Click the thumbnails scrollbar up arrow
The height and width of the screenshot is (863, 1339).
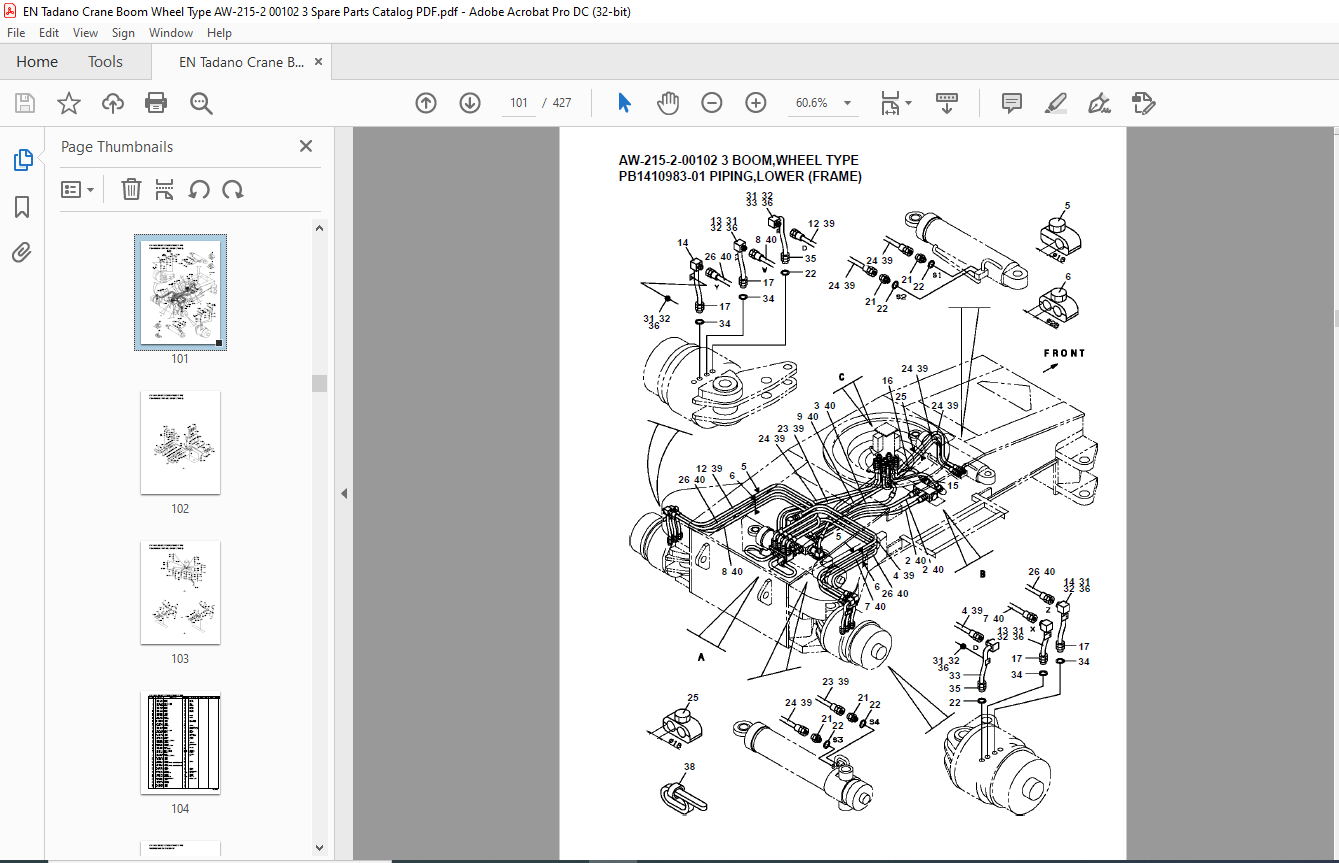[319, 228]
